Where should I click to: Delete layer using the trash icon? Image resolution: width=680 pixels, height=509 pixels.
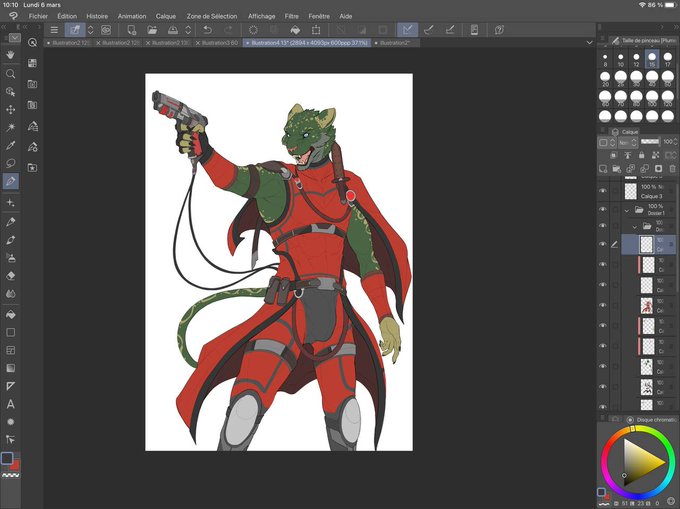(x=671, y=169)
